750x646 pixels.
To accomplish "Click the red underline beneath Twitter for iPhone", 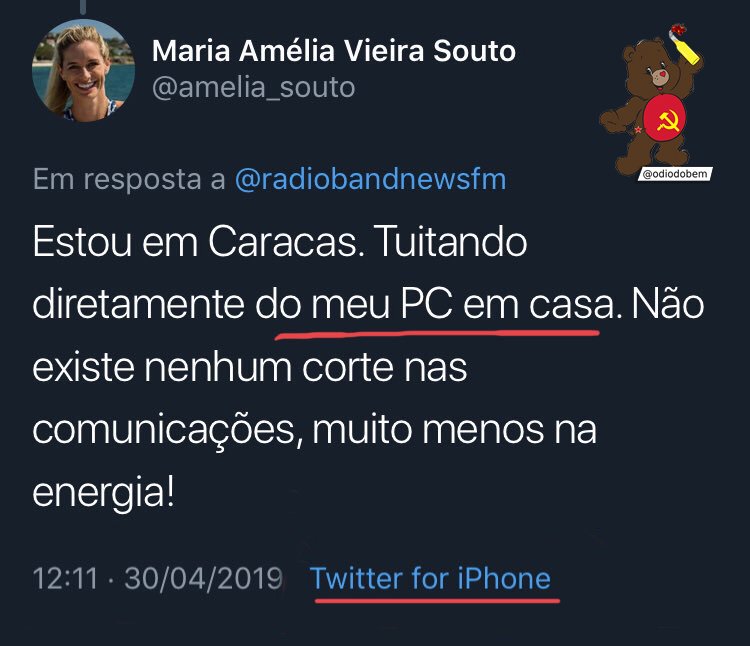I will click(437, 600).
